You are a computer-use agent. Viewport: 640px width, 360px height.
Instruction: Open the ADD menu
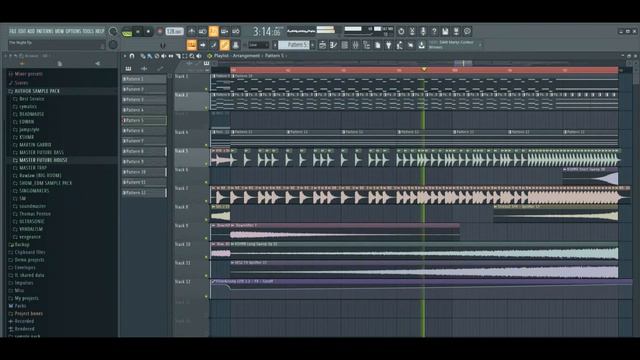[31, 31]
